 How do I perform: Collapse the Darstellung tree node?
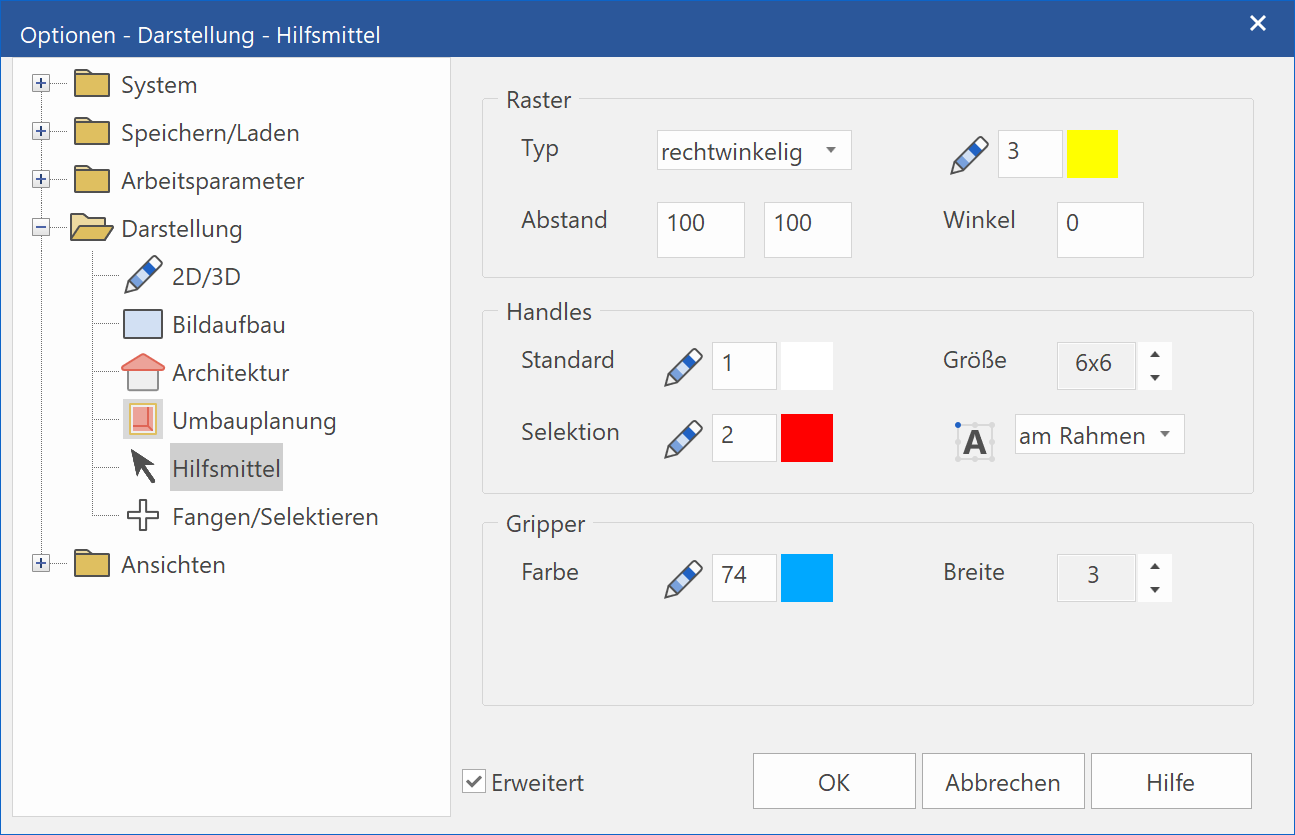41,228
